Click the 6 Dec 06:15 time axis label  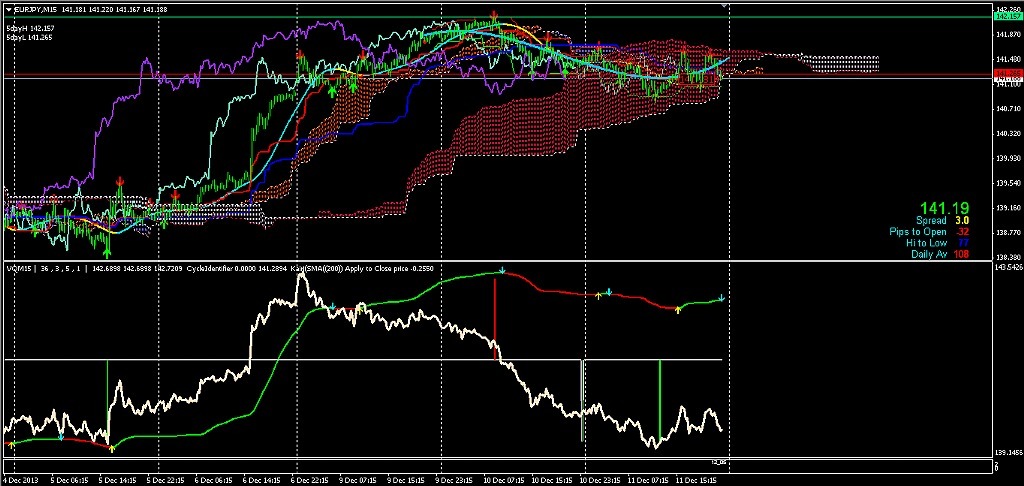pyautogui.click(x=214, y=480)
